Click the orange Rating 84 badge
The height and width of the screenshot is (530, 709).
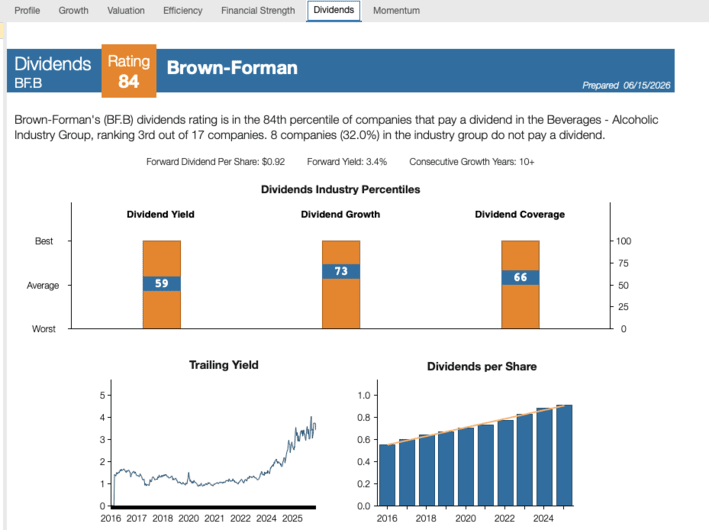coord(129,71)
